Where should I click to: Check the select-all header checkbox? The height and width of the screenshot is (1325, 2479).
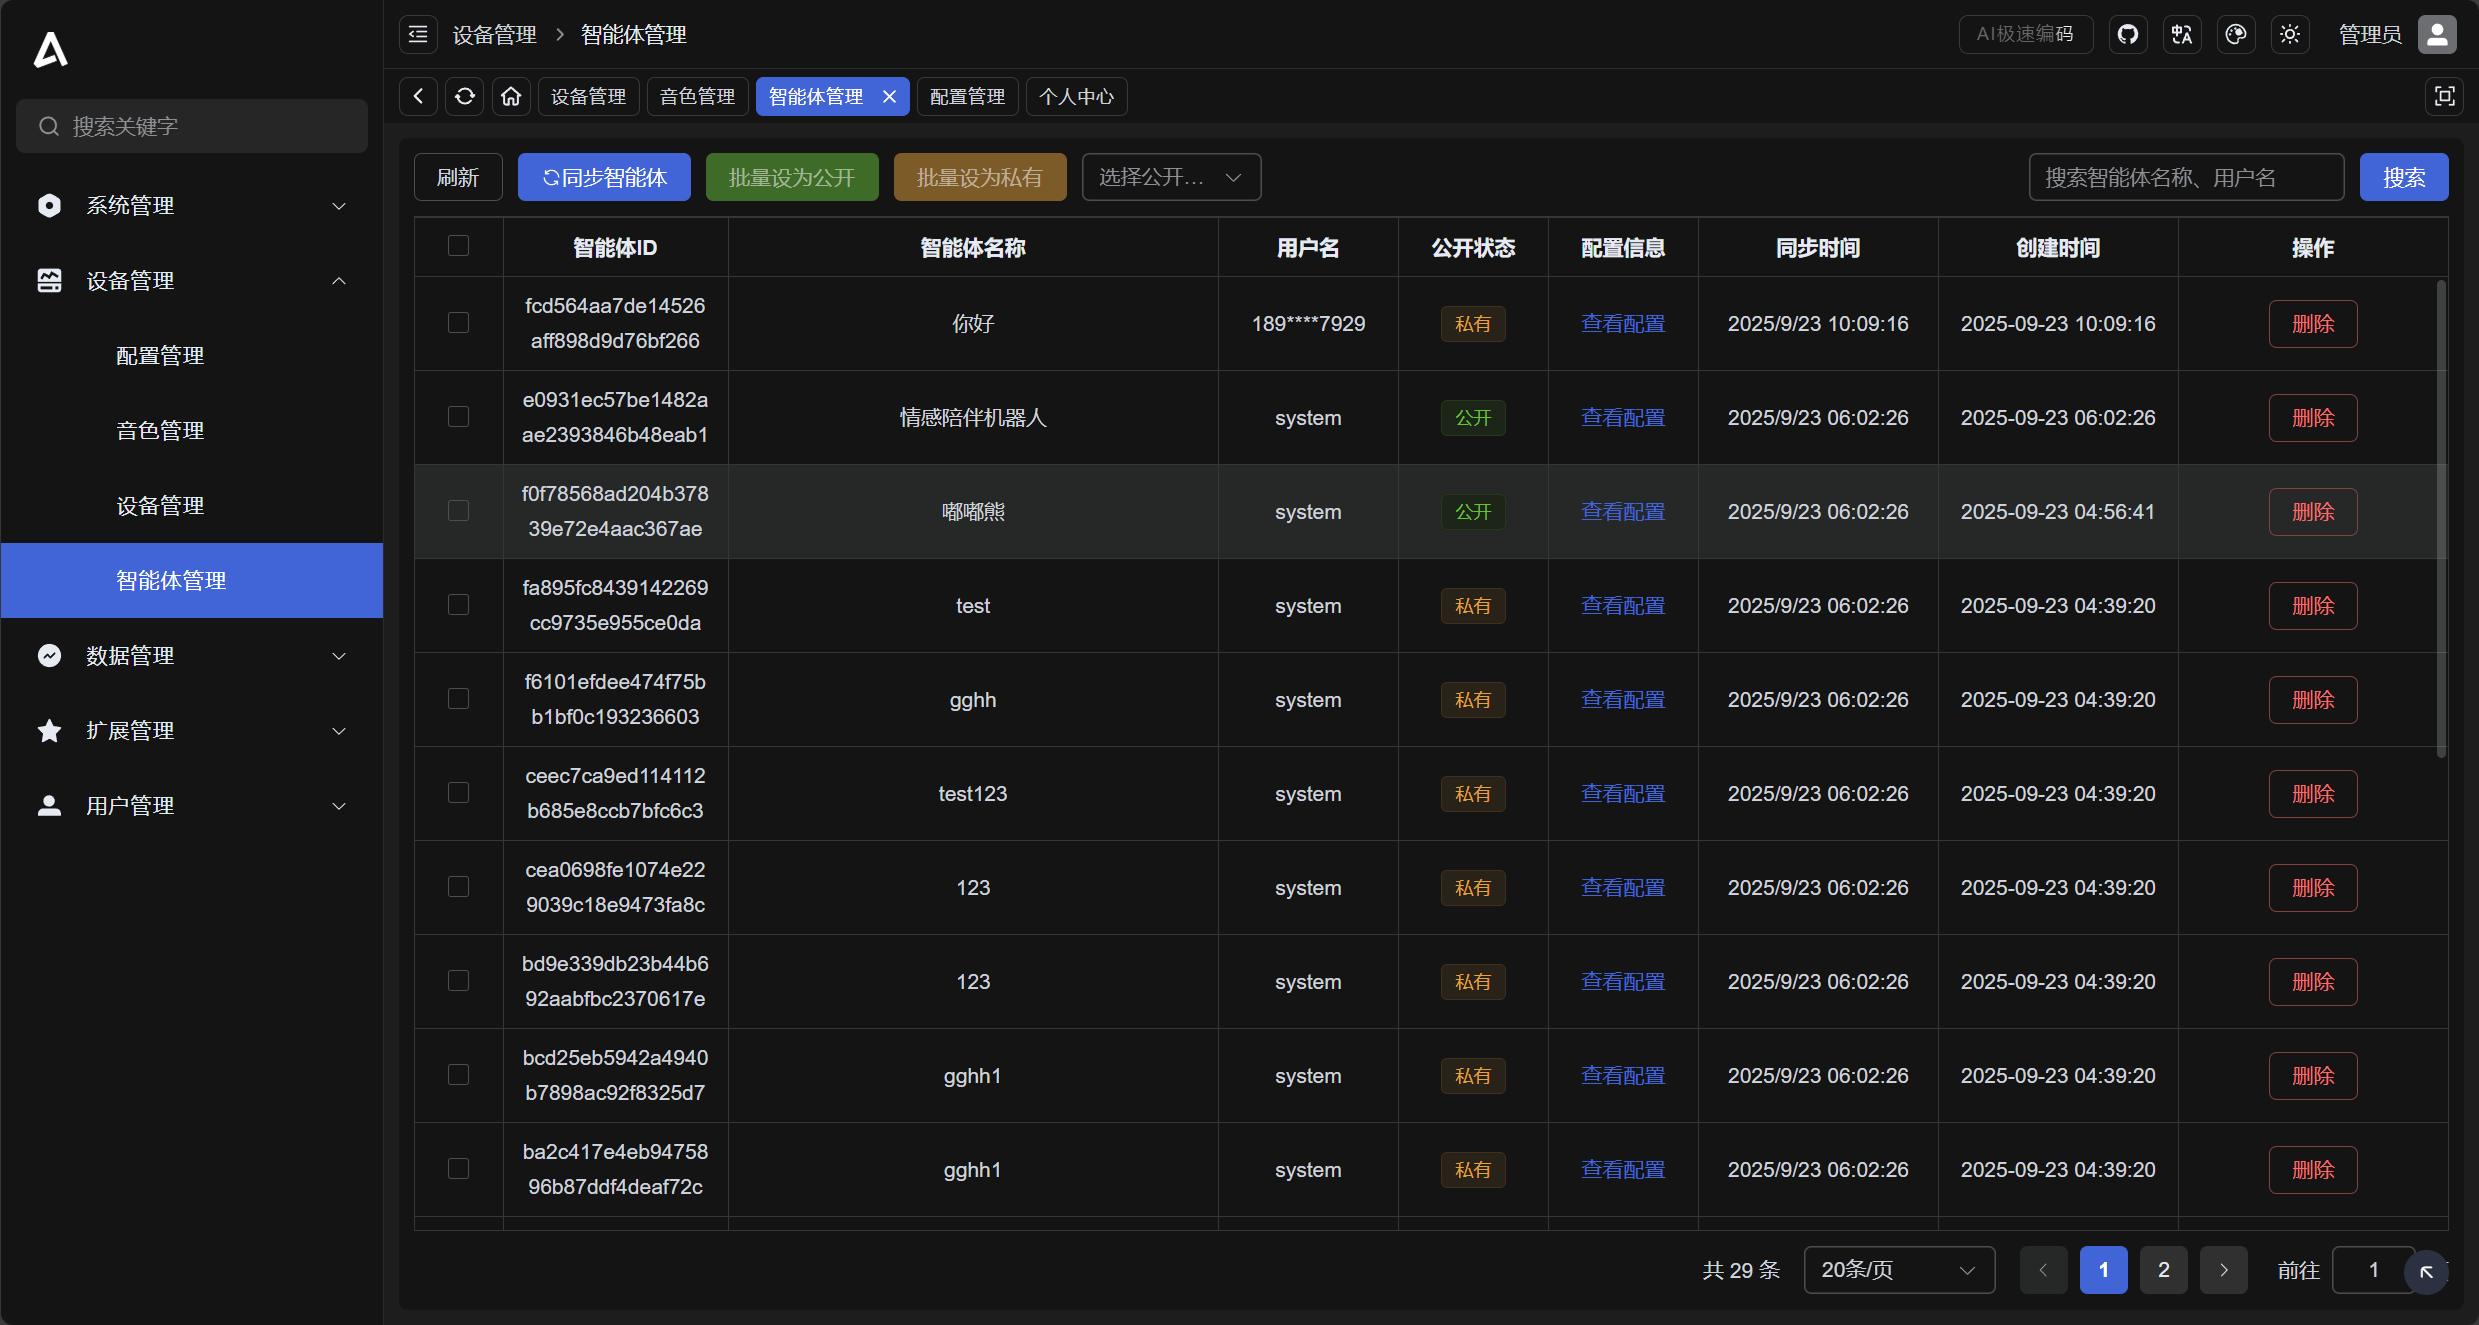458,246
